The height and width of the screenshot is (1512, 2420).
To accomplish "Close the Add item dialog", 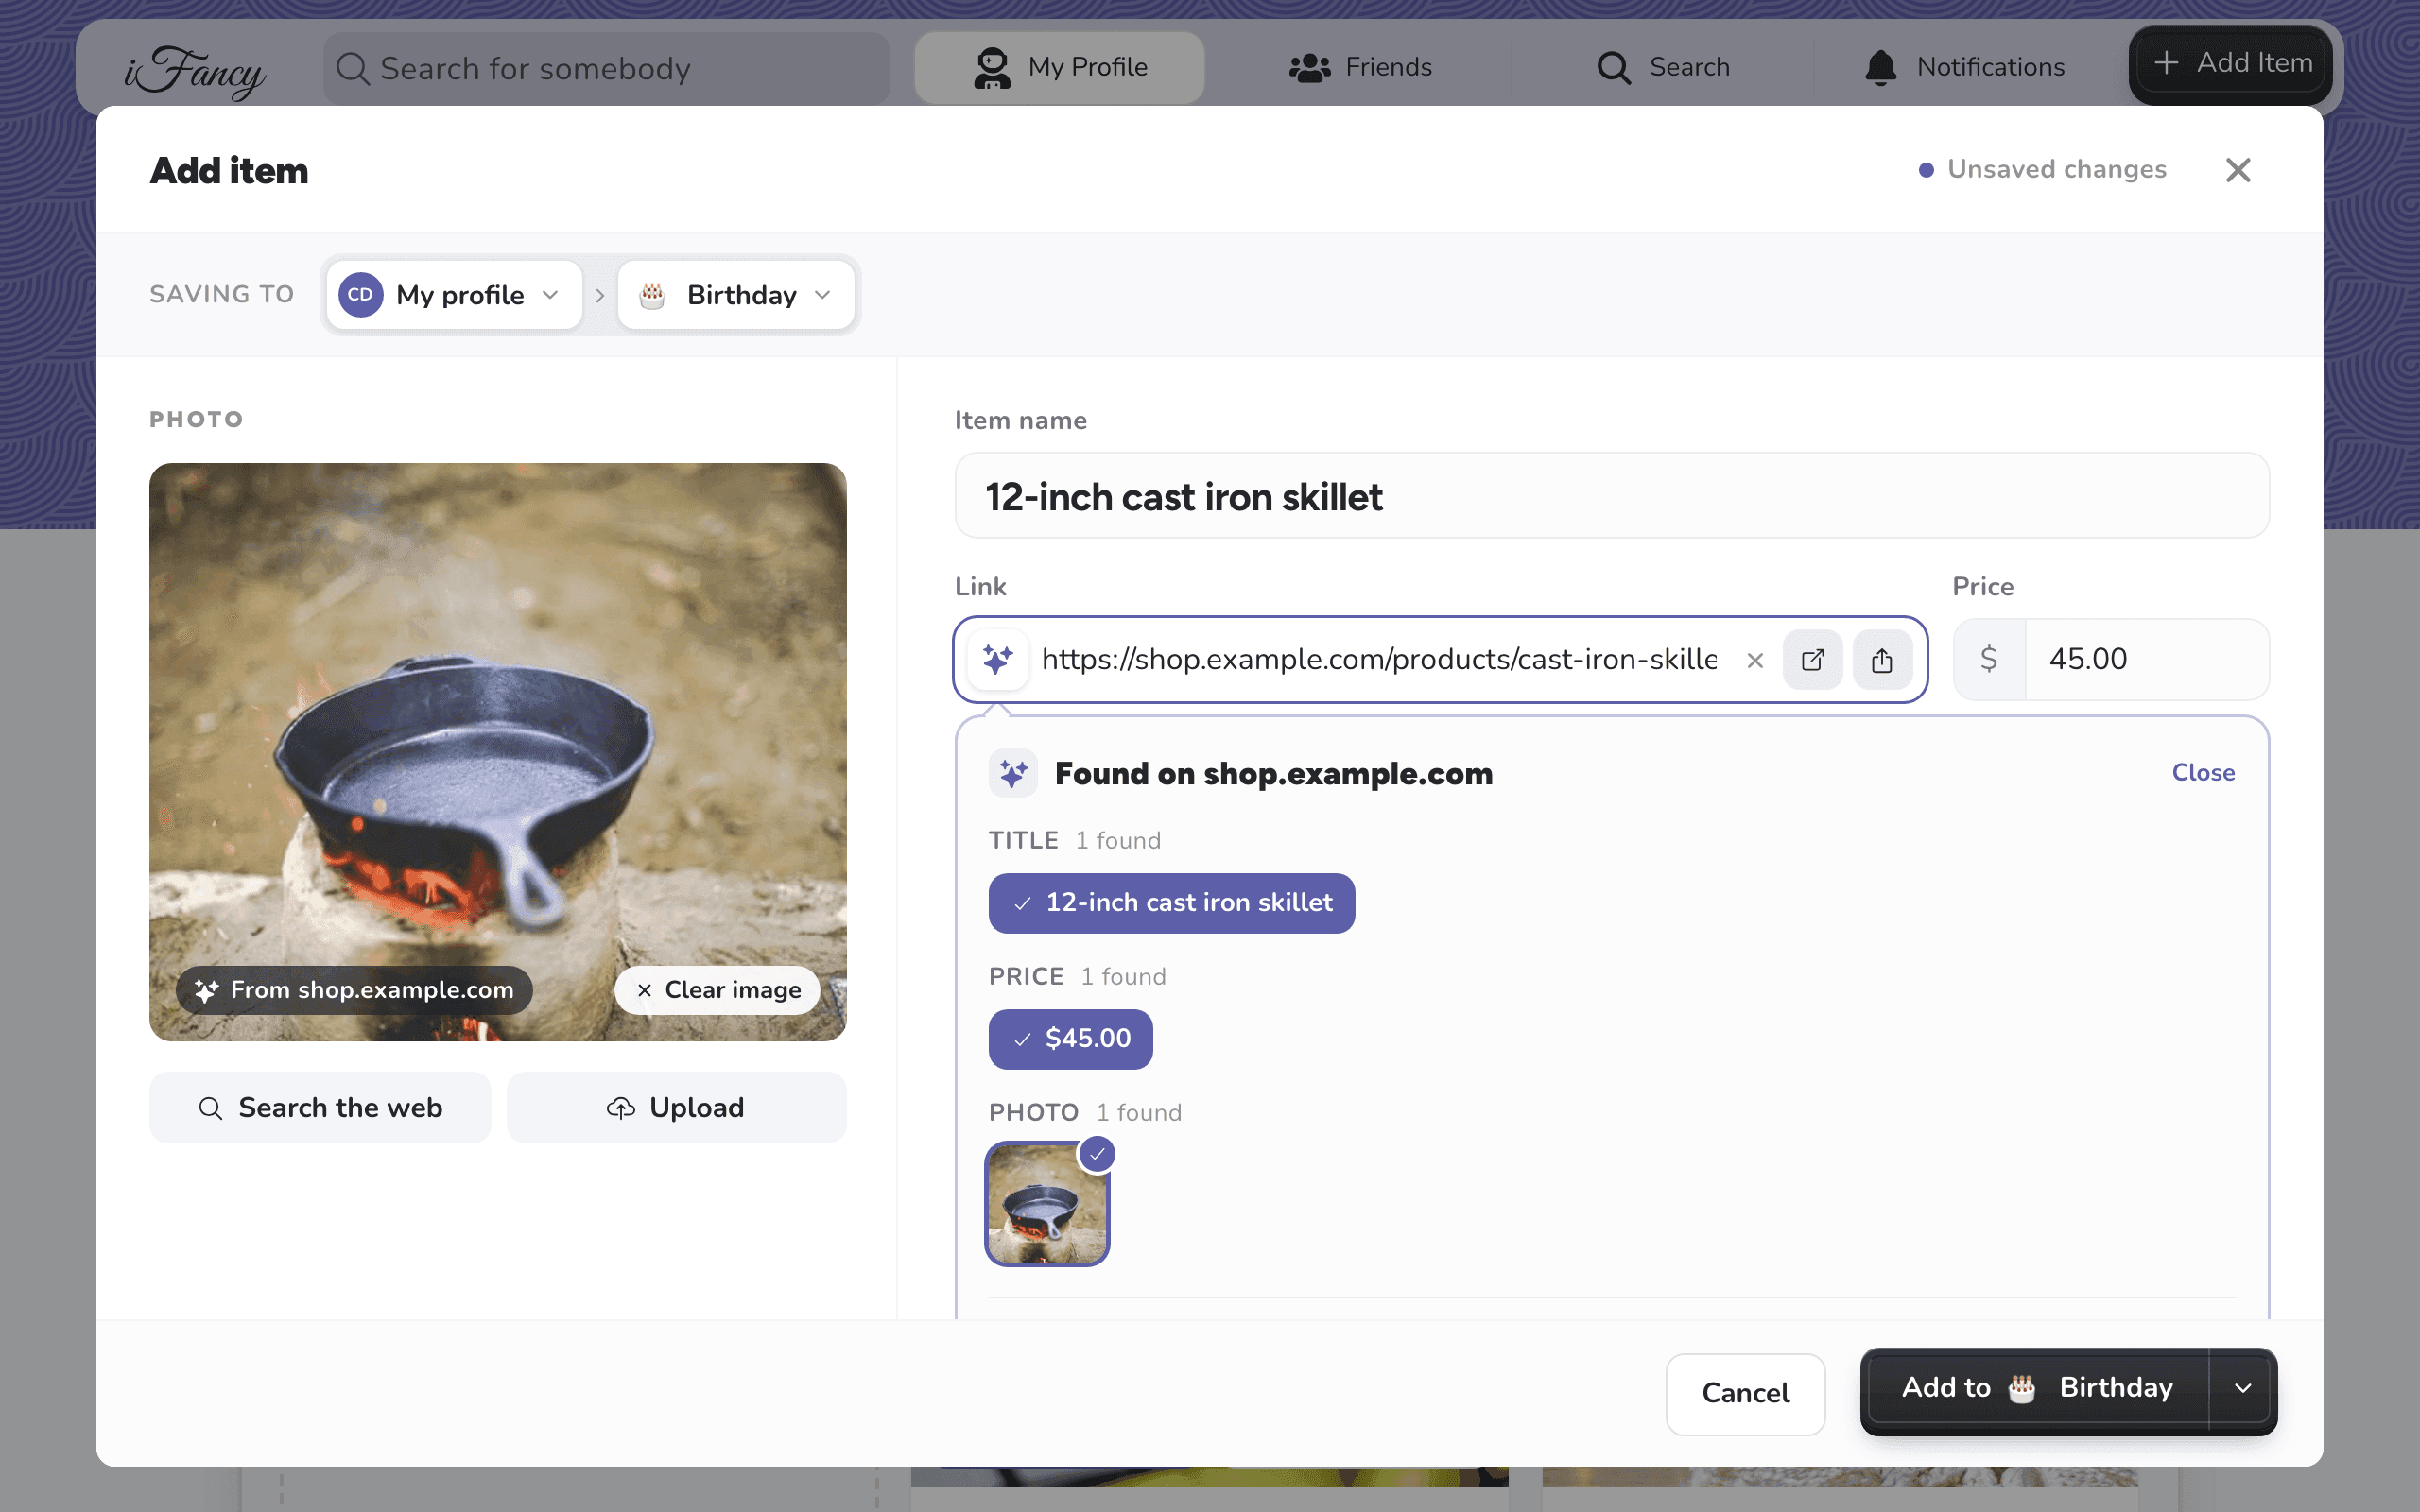I will click(2238, 170).
